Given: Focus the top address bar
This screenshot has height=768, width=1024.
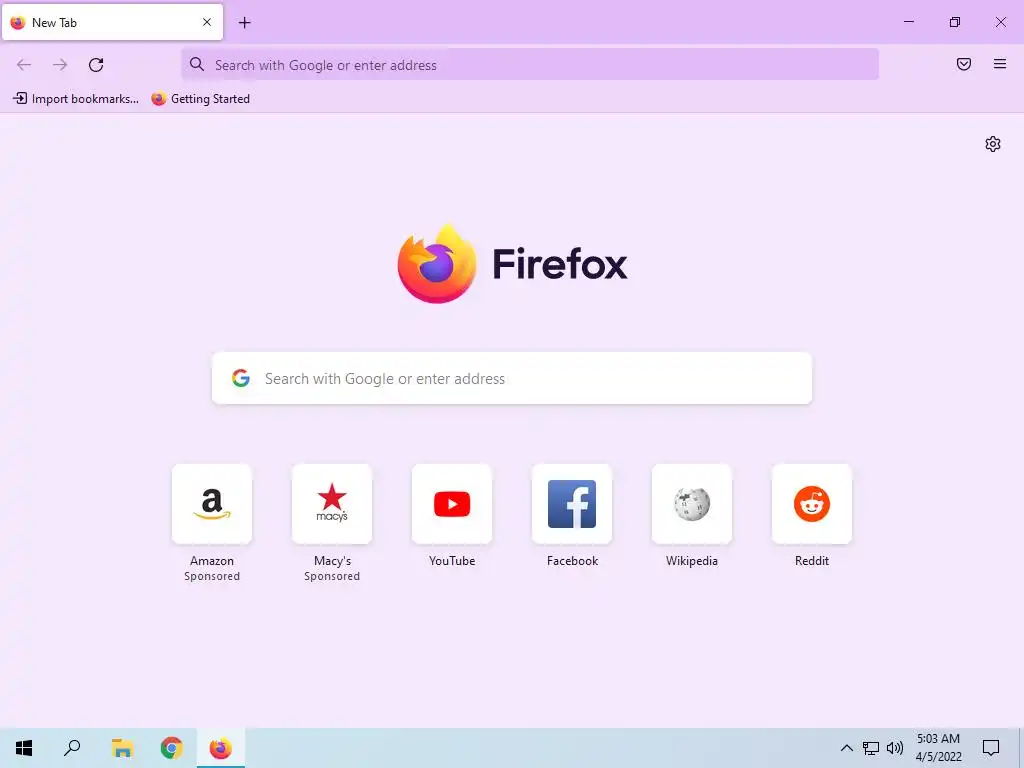Looking at the screenshot, I should click(530, 65).
